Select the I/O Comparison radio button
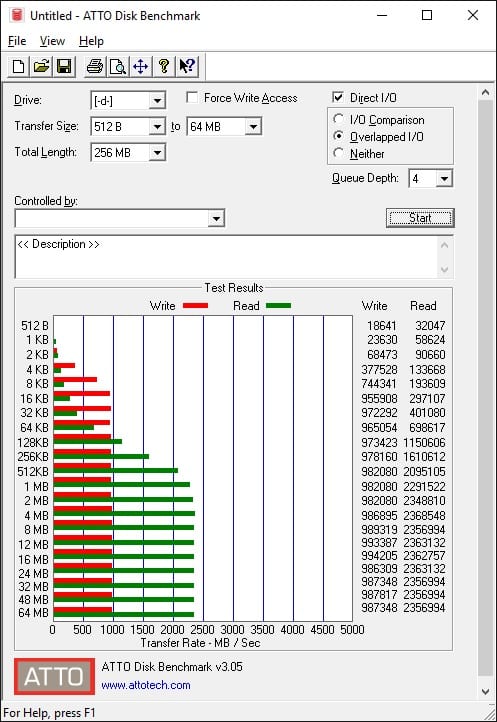The width and height of the screenshot is (497, 722). point(338,119)
